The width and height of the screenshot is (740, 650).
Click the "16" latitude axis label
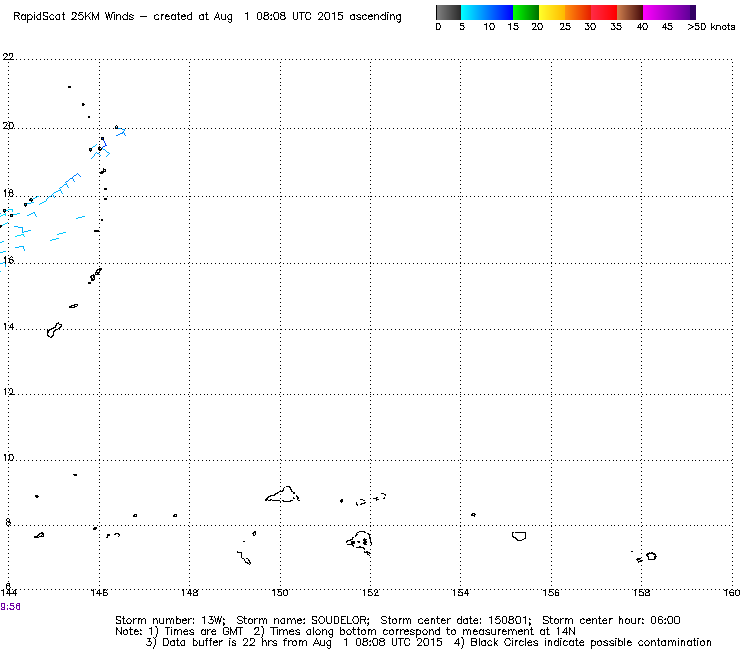(8, 260)
